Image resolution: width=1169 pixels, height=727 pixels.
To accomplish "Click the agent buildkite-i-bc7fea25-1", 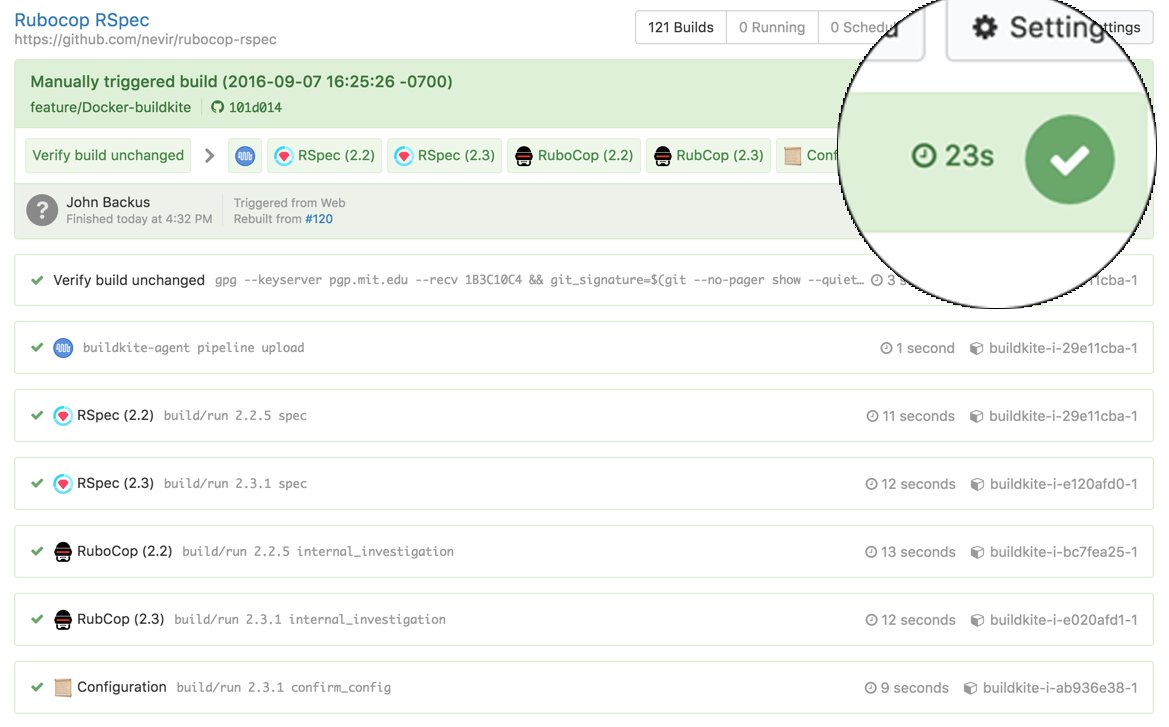I will coord(1063,552).
